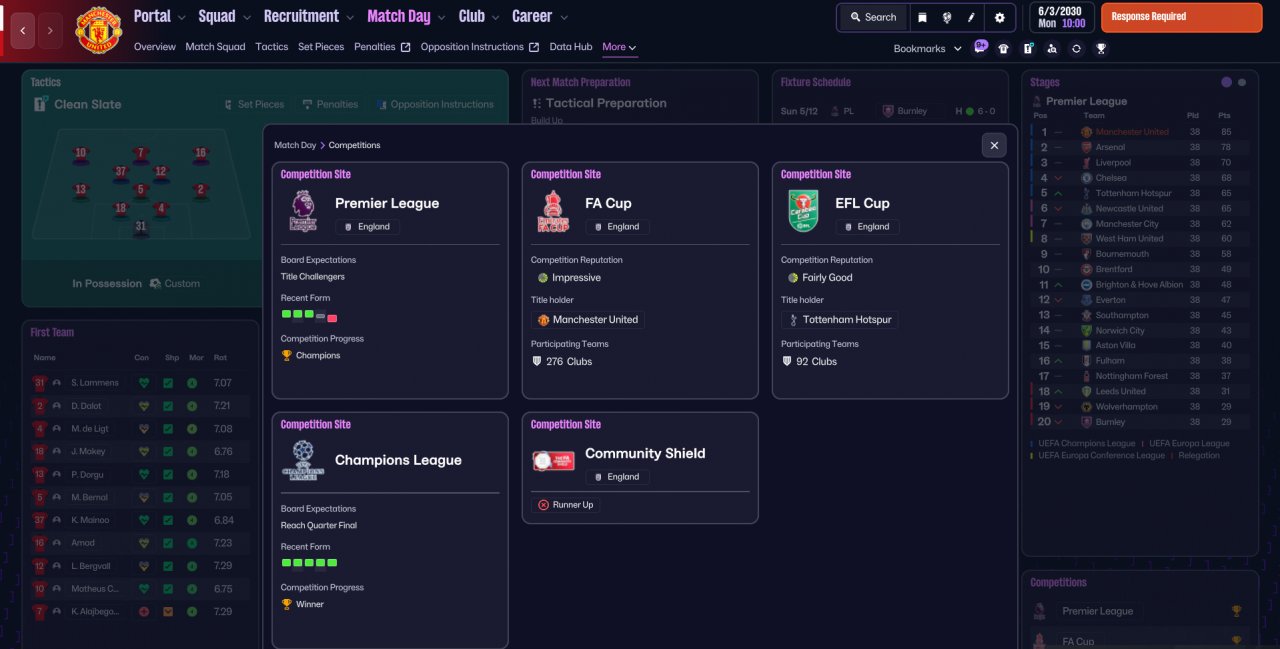This screenshot has width=1280, height=649.
Task: Click the Champions trophy icon in Premier League
Action: pos(287,355)
